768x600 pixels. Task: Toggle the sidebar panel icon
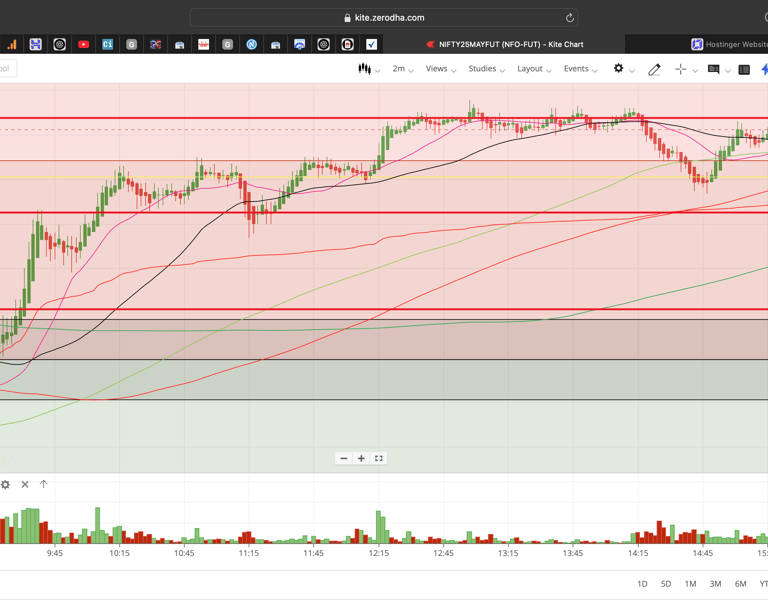tap(744, 70)
